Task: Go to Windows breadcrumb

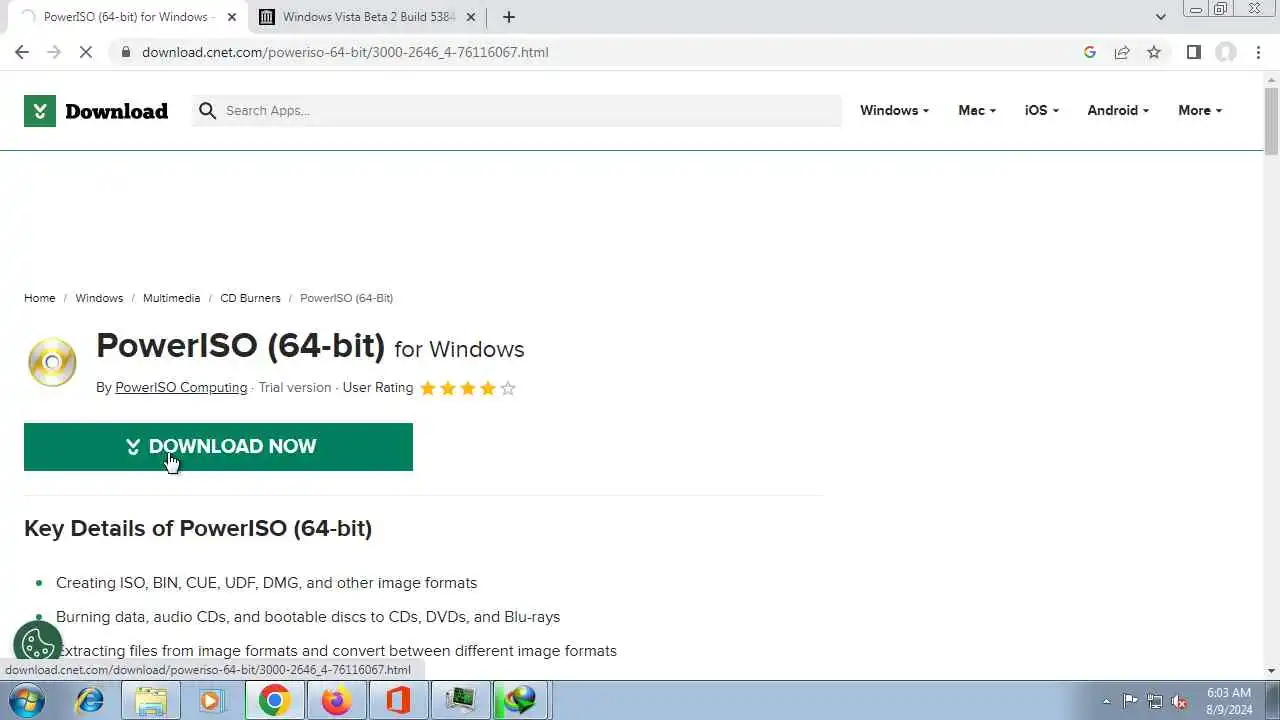Action: (x=99, y=298)
